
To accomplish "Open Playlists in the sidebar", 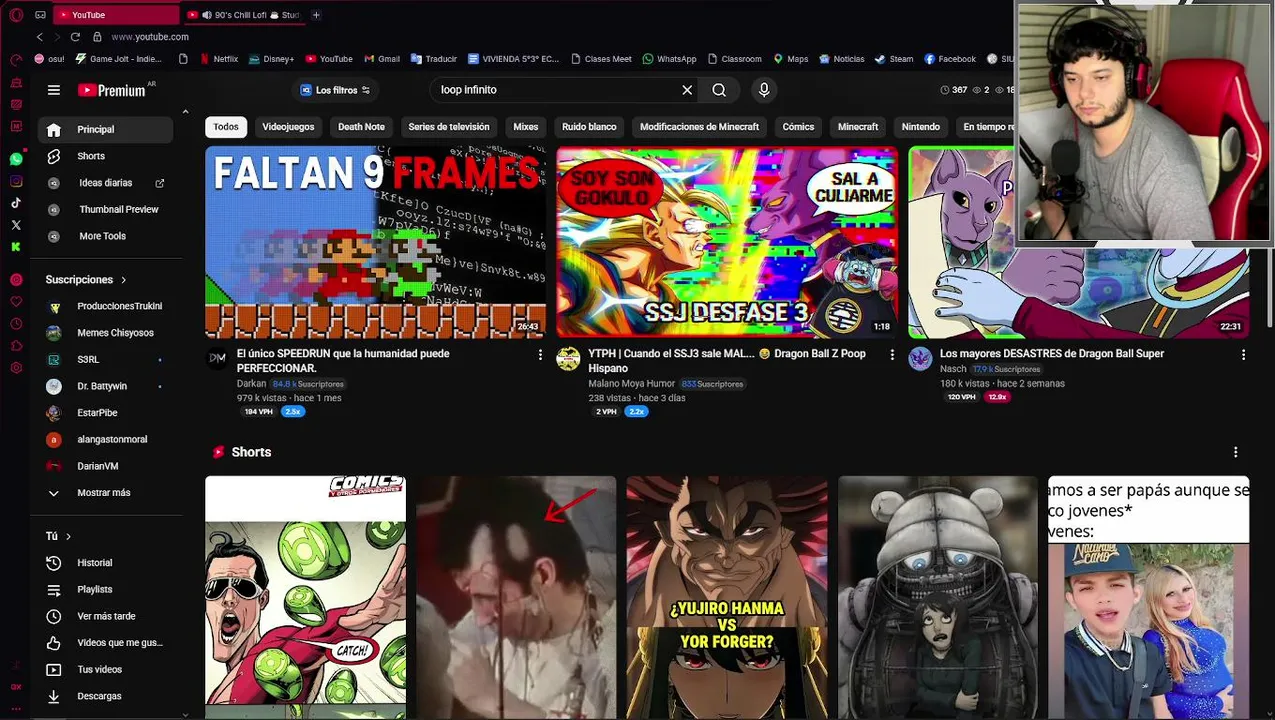I will pyautogui.click(x=105, y=590).
